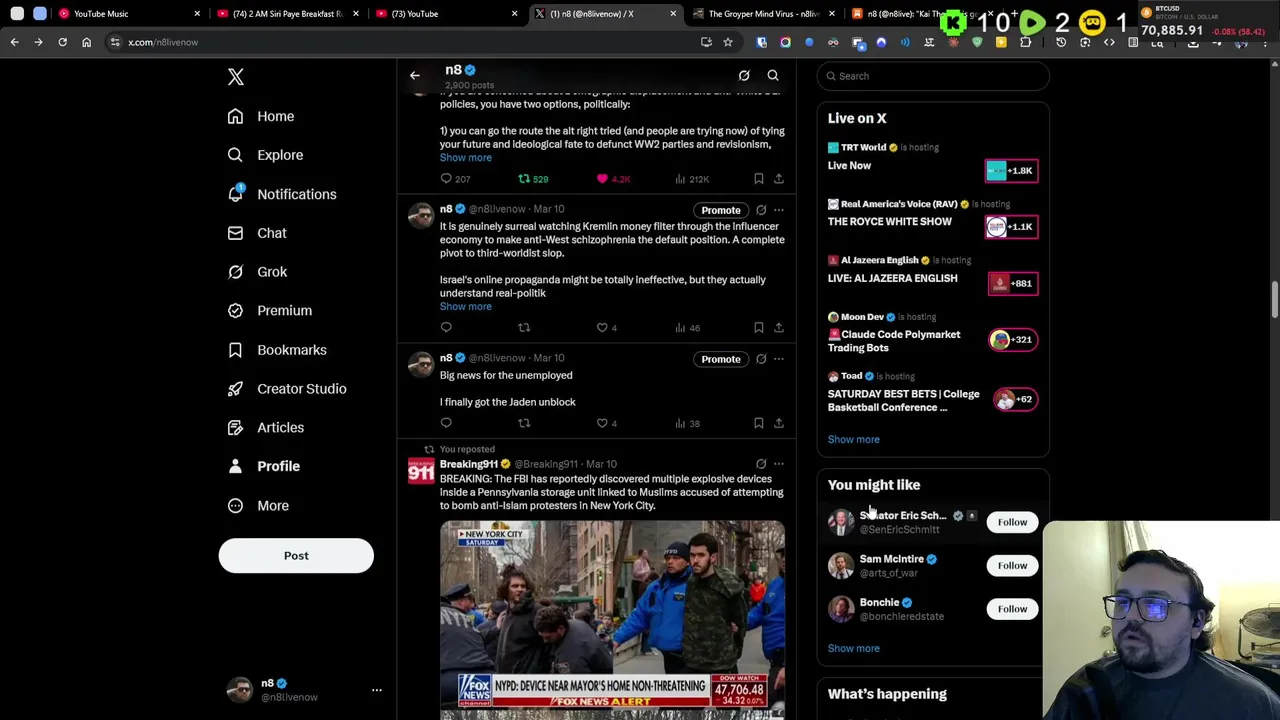The width and height of the screenshot is (1280, 720).
Task: Bookmark page with address bar star
Action: (x=728, y=42)
